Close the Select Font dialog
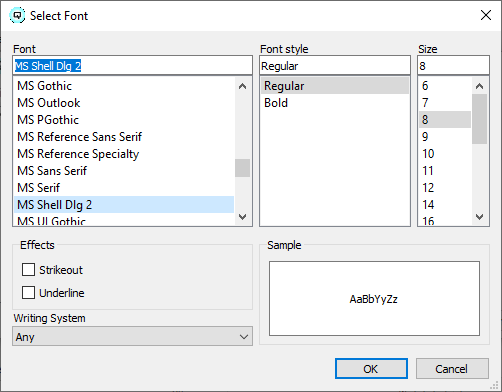The height and width of the screenshot is (392, 502). tap(486, 15)
